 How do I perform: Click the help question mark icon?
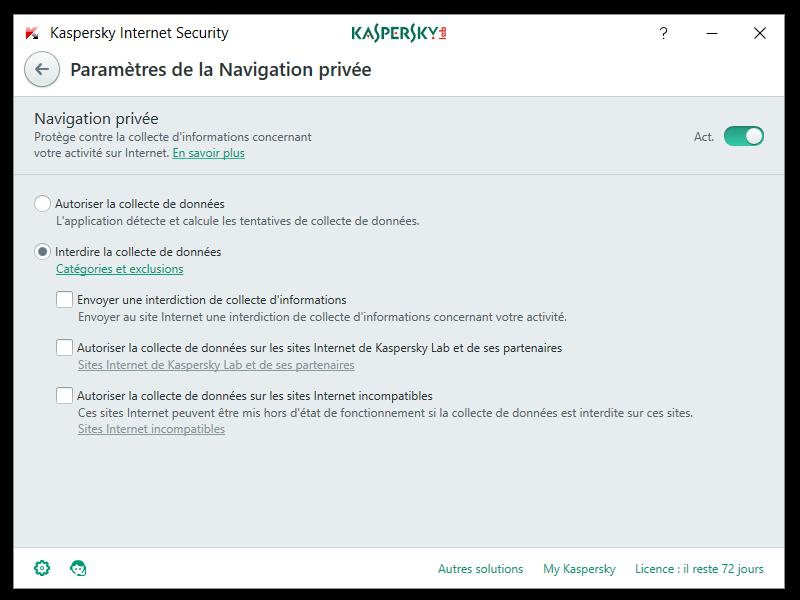(663, 33)
